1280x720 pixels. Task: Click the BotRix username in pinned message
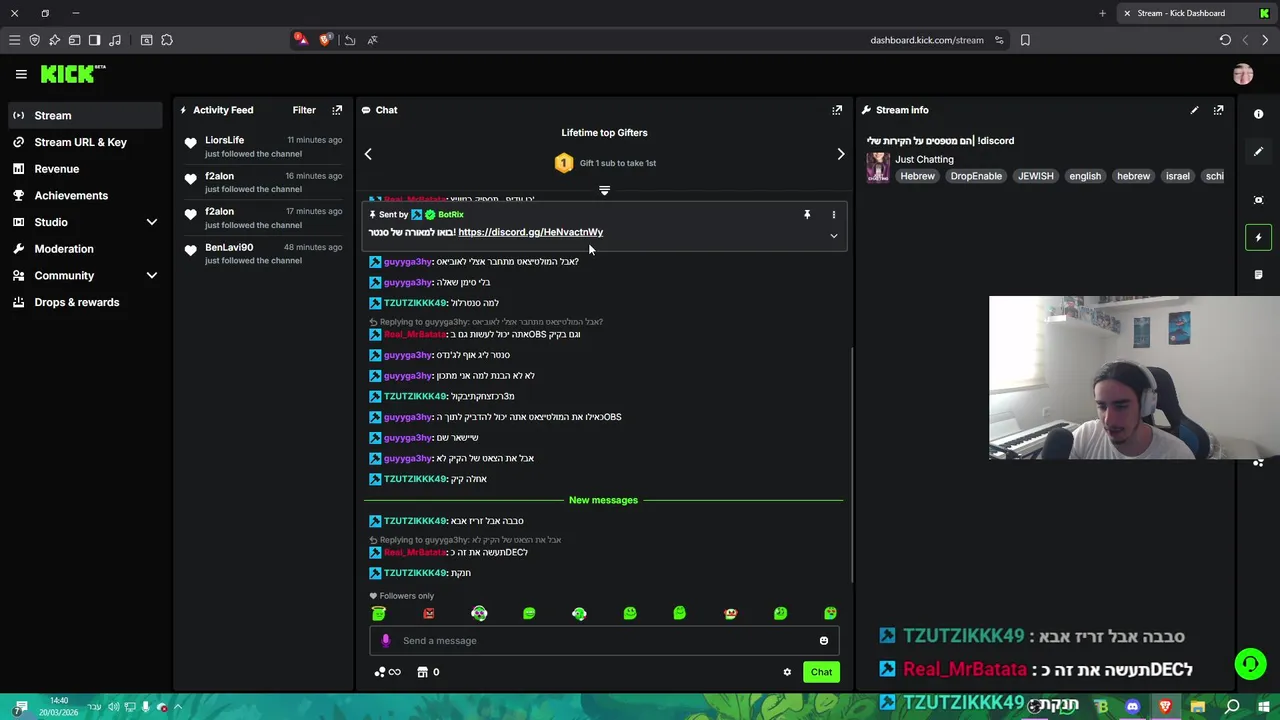451,214
